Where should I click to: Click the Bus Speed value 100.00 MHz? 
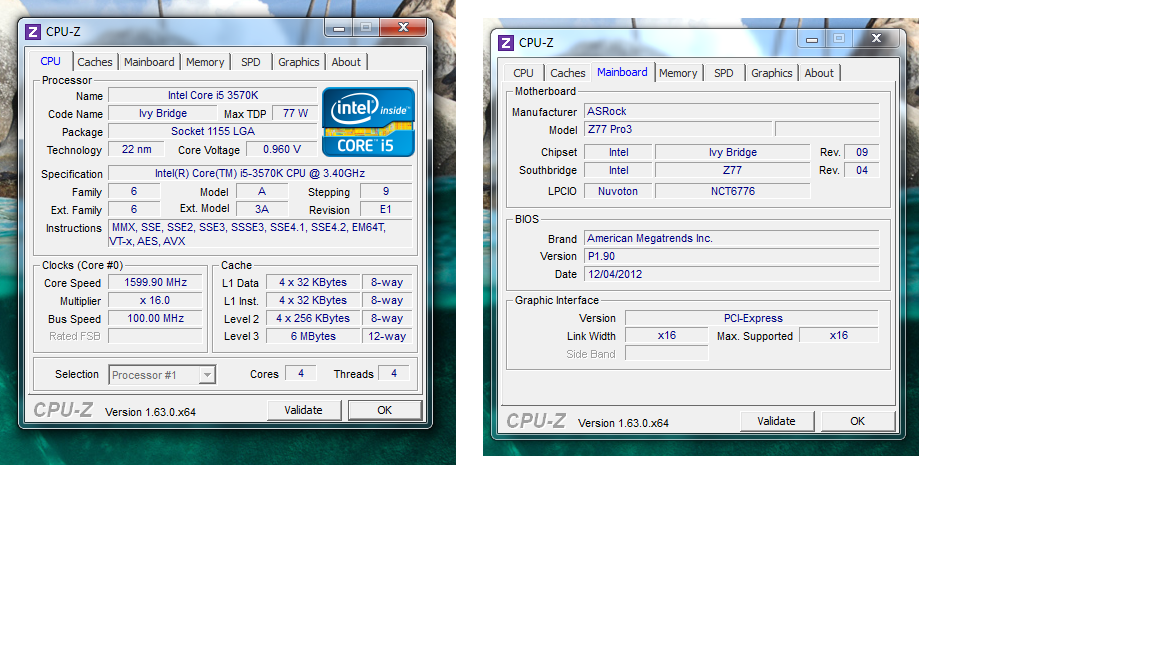[155, 318]
